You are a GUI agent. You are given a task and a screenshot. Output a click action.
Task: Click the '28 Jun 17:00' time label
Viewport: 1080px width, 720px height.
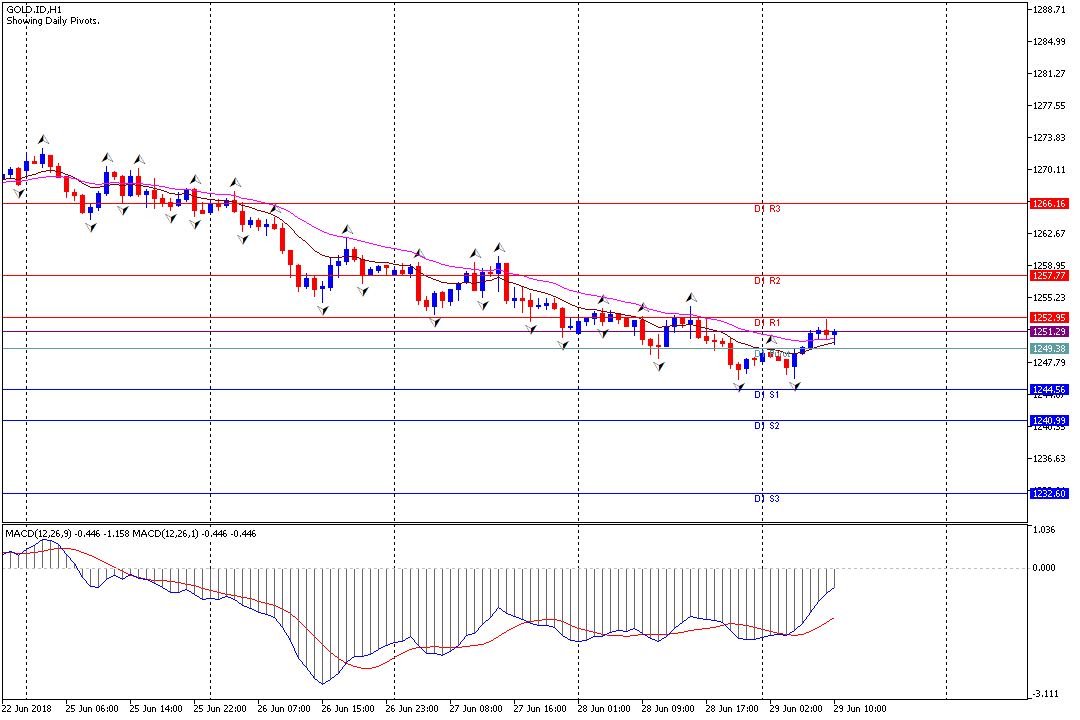tap(732, 709)
